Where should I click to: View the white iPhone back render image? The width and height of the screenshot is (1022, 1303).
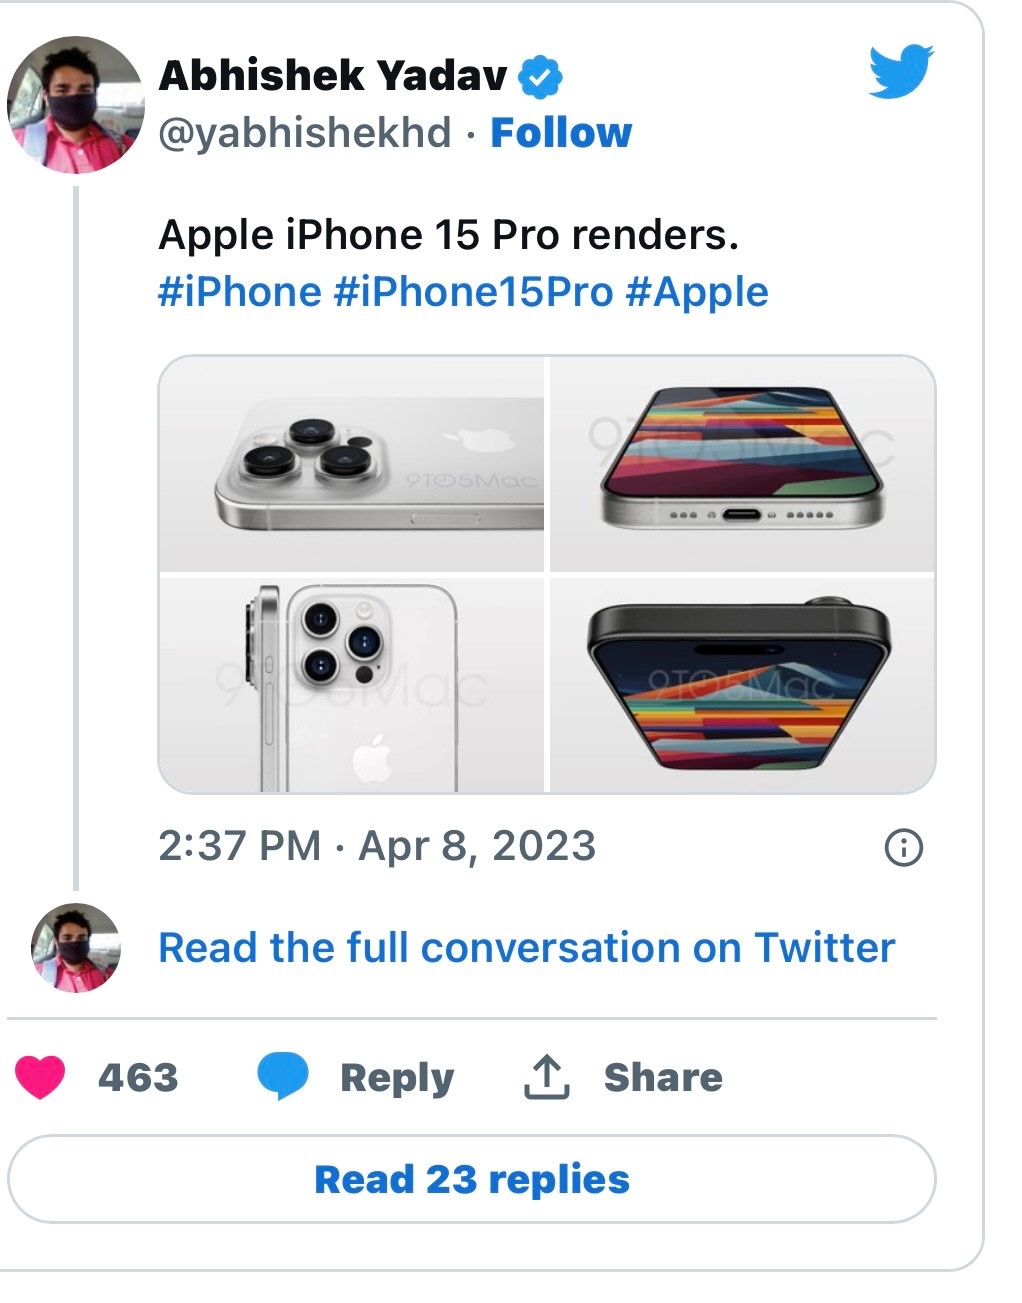(x=352, y=686)
